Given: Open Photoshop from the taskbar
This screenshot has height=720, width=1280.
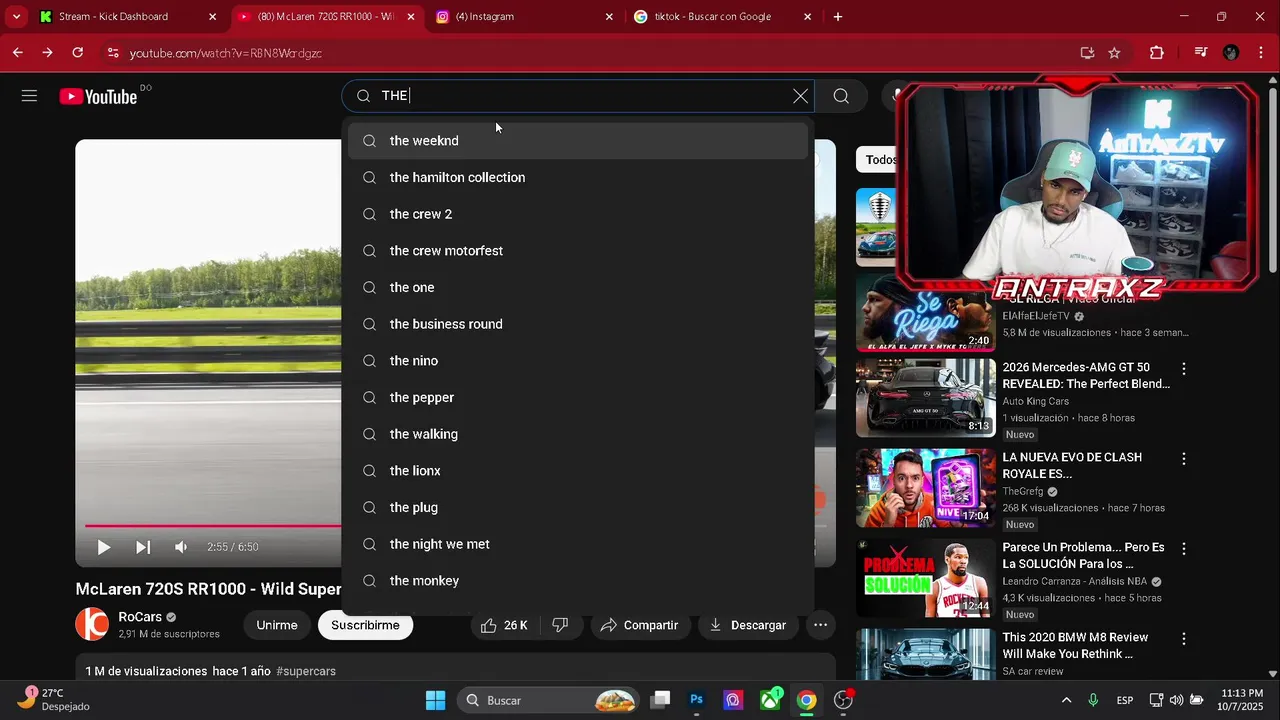Looking at the screenshot, I should coord(697,700).
